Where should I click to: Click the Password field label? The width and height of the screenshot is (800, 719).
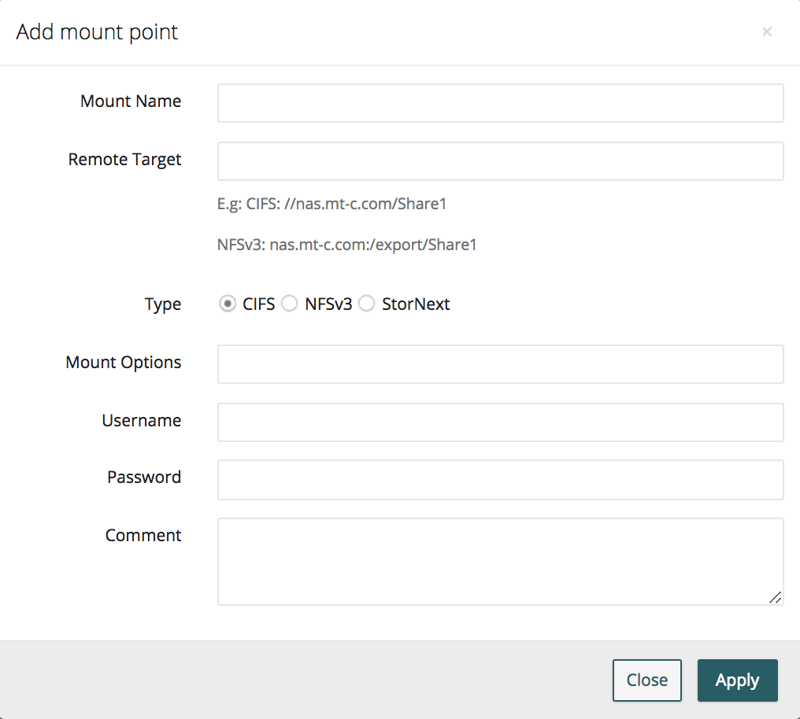tap(144, 477)
